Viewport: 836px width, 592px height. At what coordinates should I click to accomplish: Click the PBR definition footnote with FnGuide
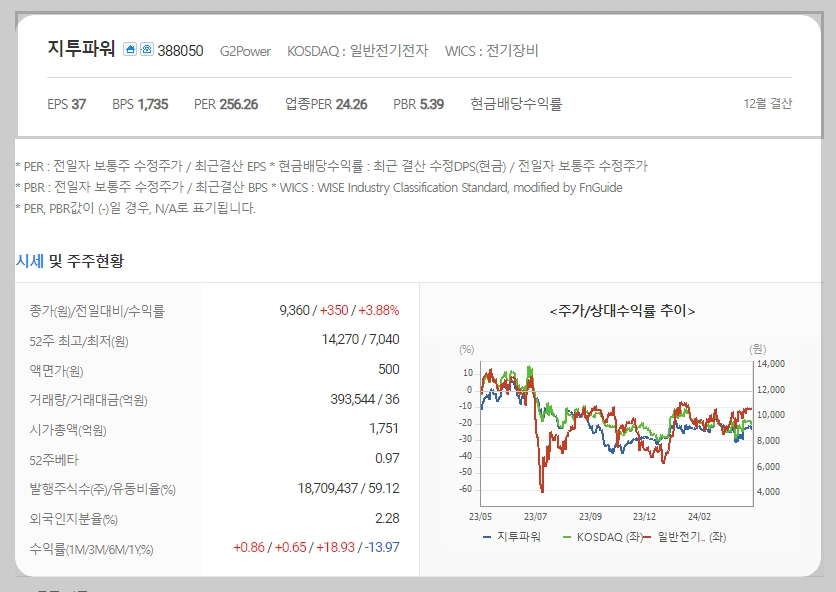[x=319, y=188]
